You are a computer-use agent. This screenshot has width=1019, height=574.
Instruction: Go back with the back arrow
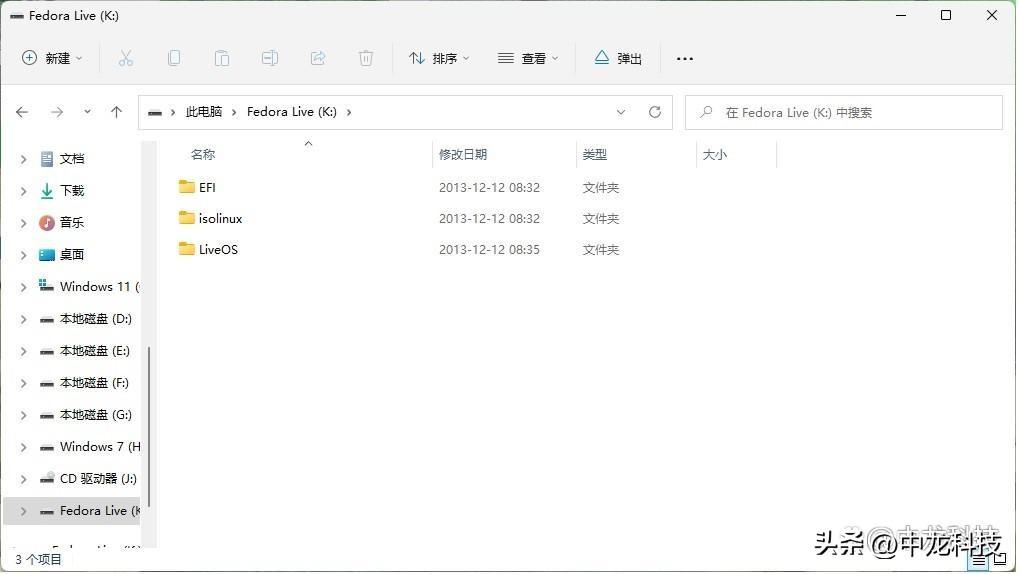22,112
